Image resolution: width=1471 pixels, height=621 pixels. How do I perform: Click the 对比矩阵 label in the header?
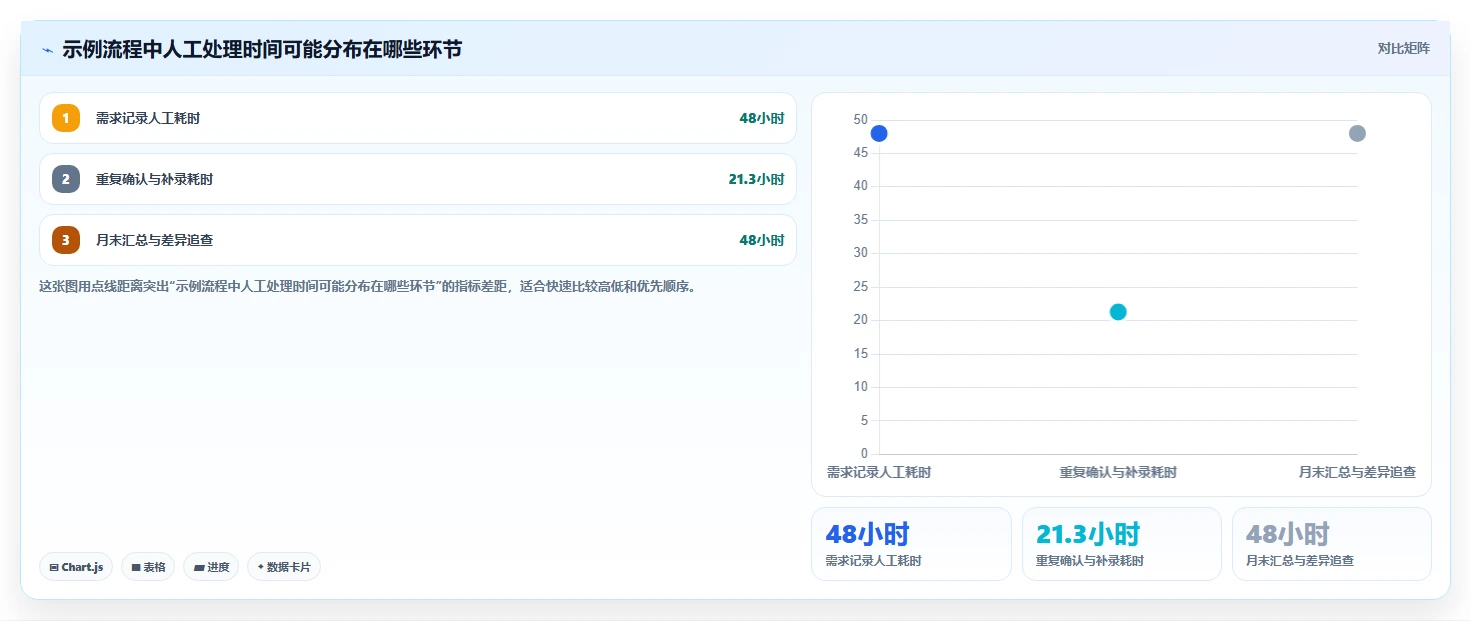point(1404,48)
